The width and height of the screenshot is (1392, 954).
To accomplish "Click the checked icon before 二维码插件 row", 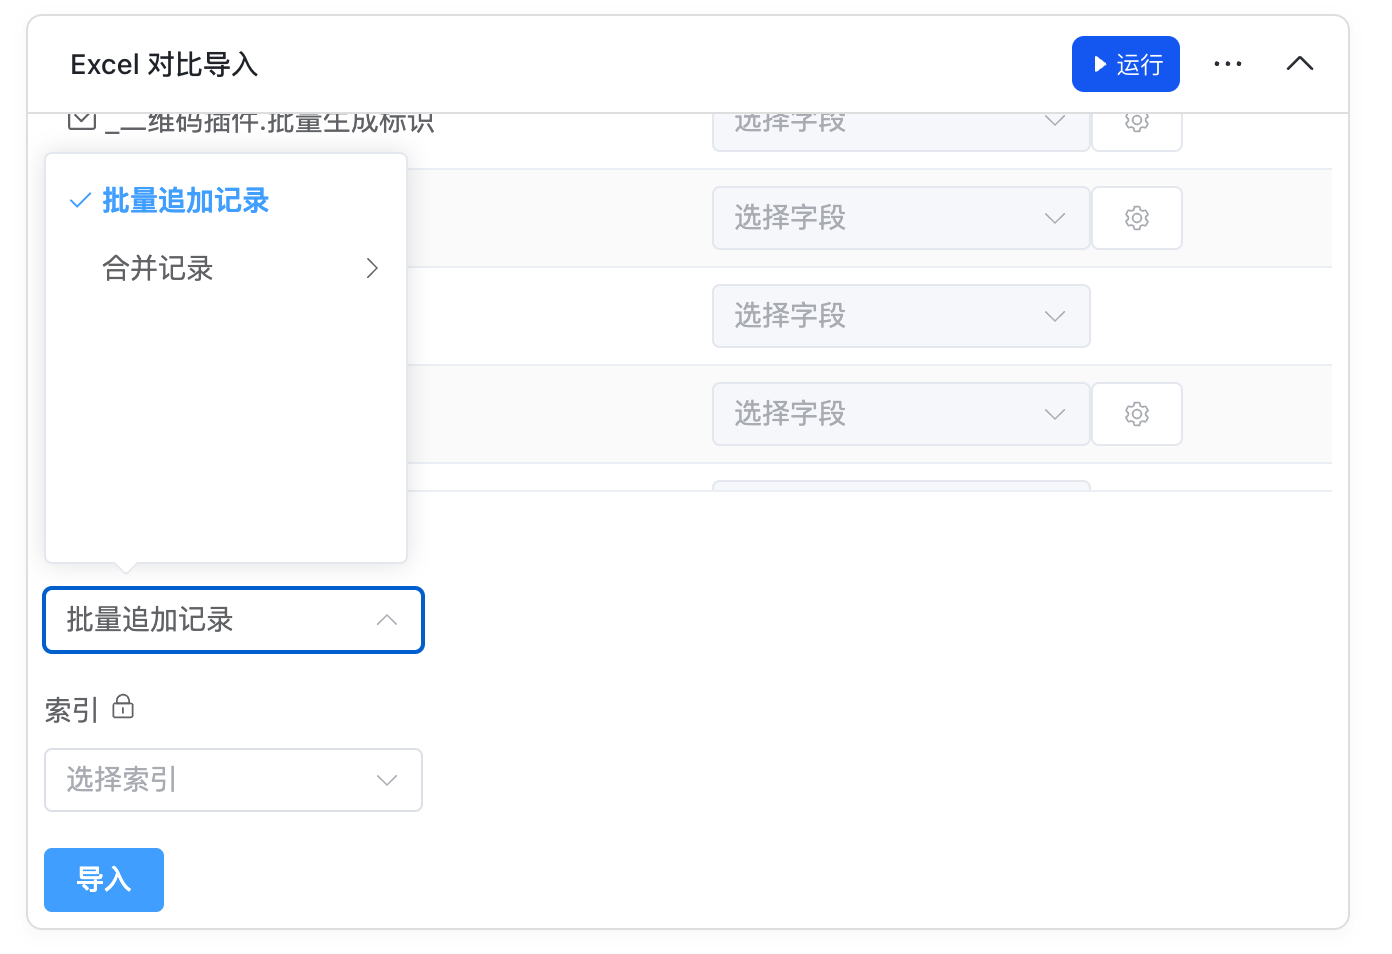I will pyautogui.click(x=82, y=122).
